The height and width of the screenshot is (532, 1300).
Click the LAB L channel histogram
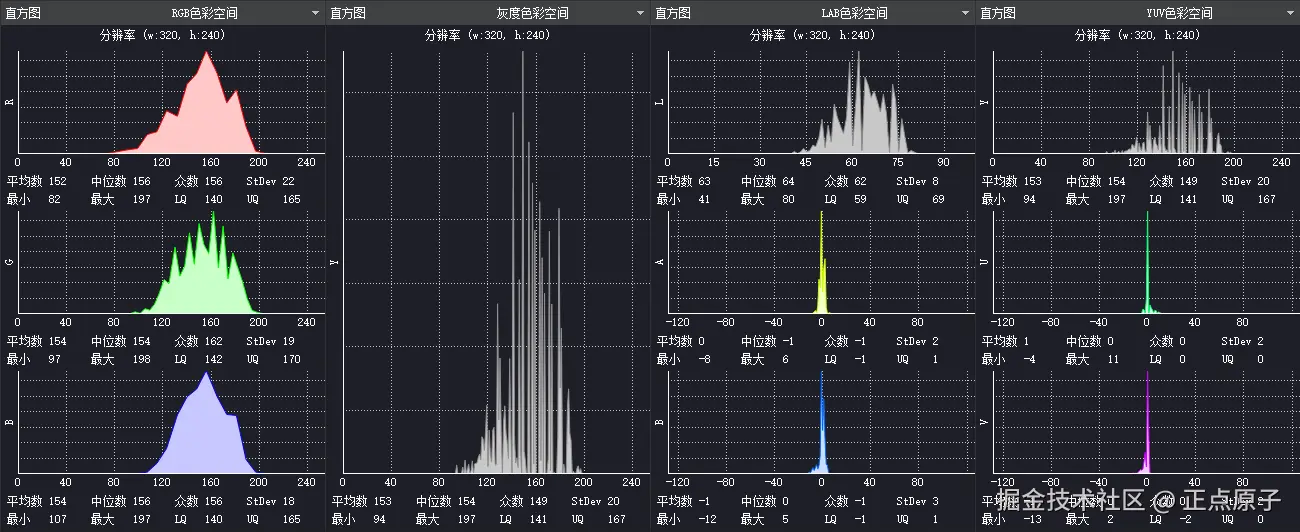tap(820, 103)
